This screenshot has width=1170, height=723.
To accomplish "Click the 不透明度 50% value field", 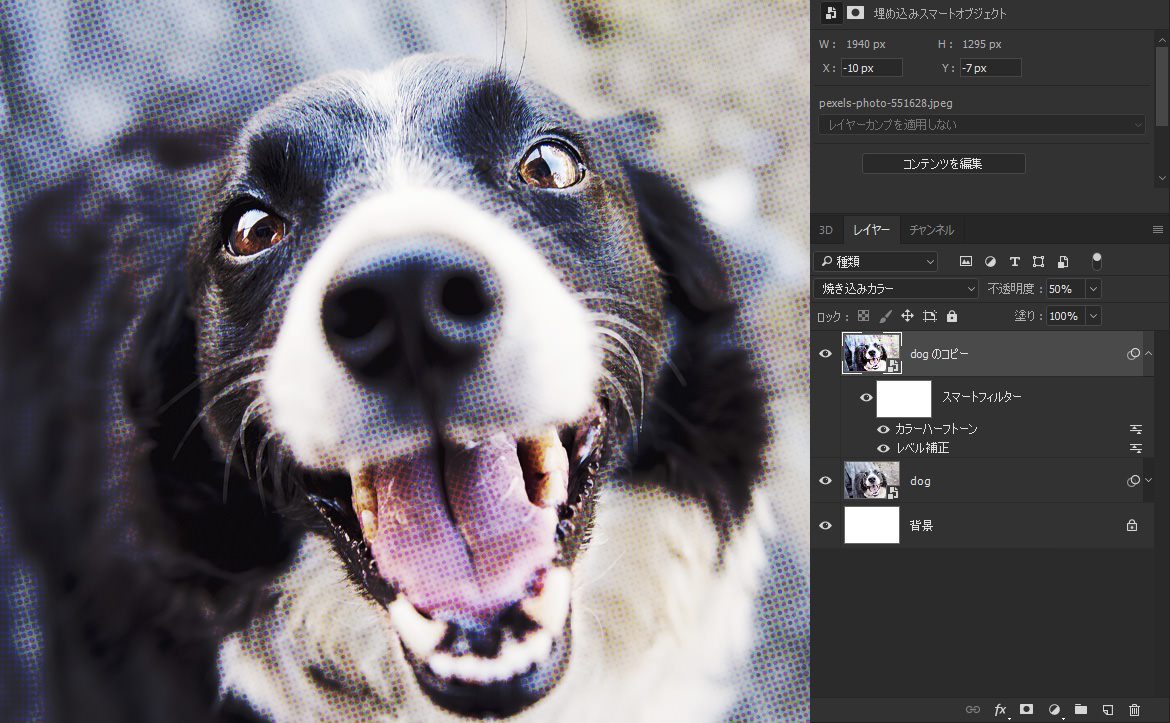I will 1066,289.
